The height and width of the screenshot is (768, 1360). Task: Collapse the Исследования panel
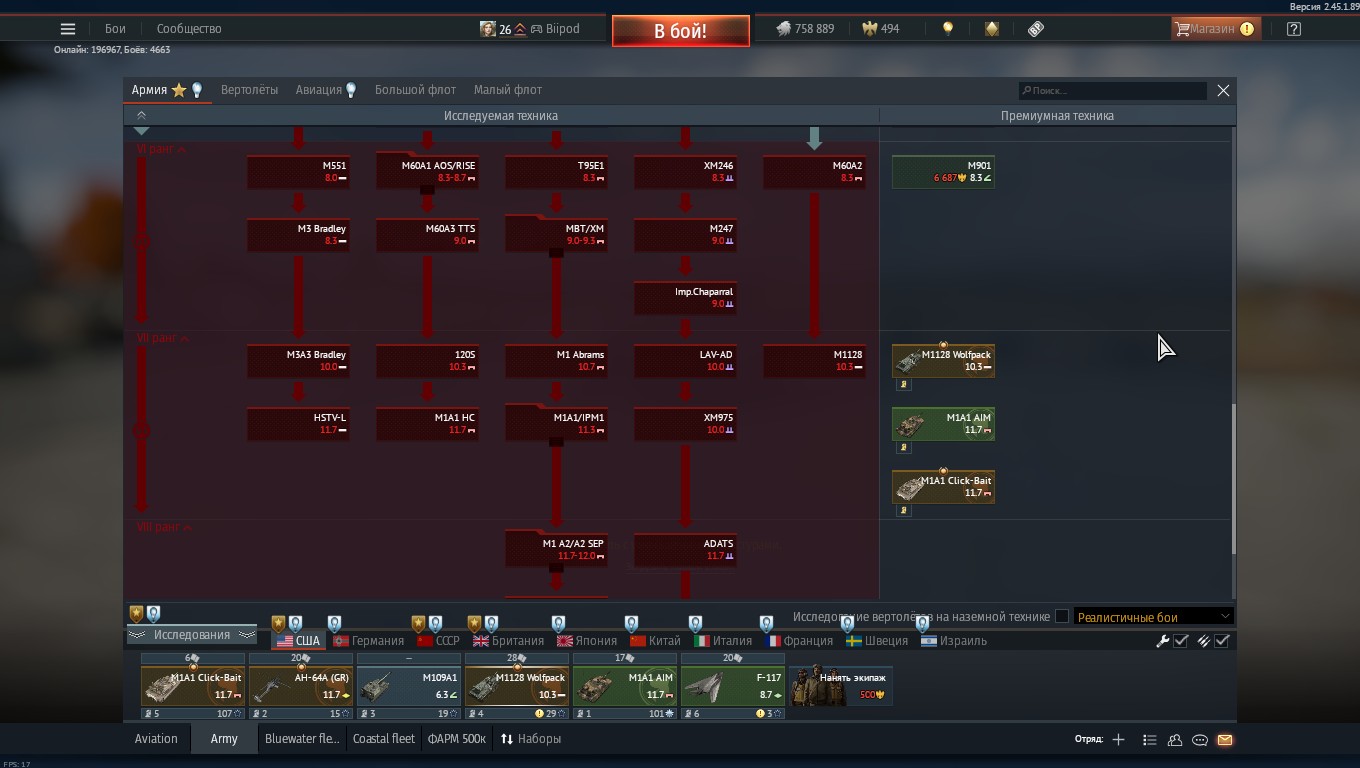191,635
